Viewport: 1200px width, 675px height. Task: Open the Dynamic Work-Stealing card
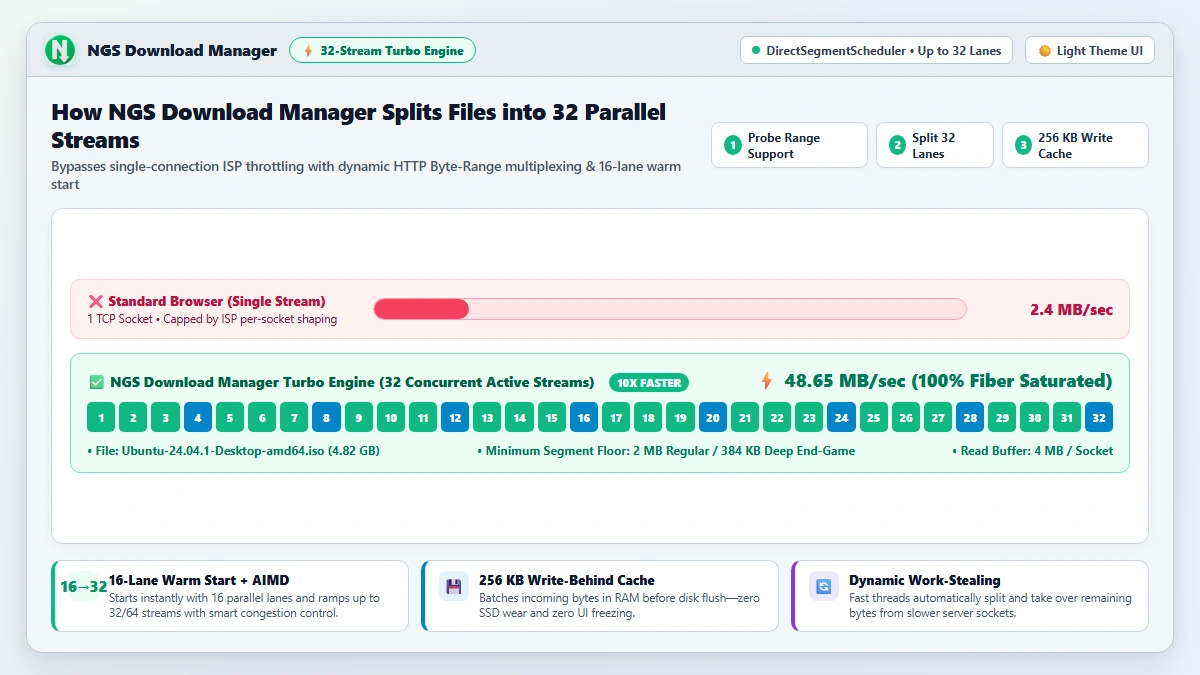tap(970, 596)
